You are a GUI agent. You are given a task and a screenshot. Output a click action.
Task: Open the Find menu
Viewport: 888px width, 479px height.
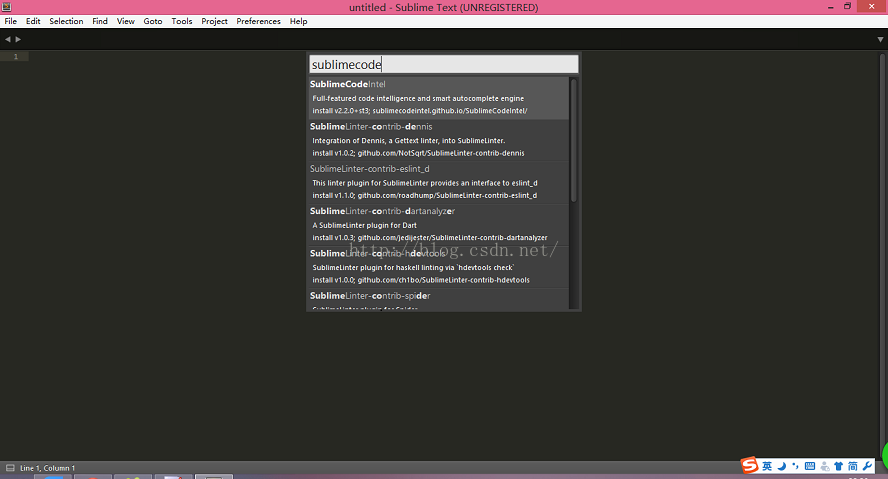100,21
